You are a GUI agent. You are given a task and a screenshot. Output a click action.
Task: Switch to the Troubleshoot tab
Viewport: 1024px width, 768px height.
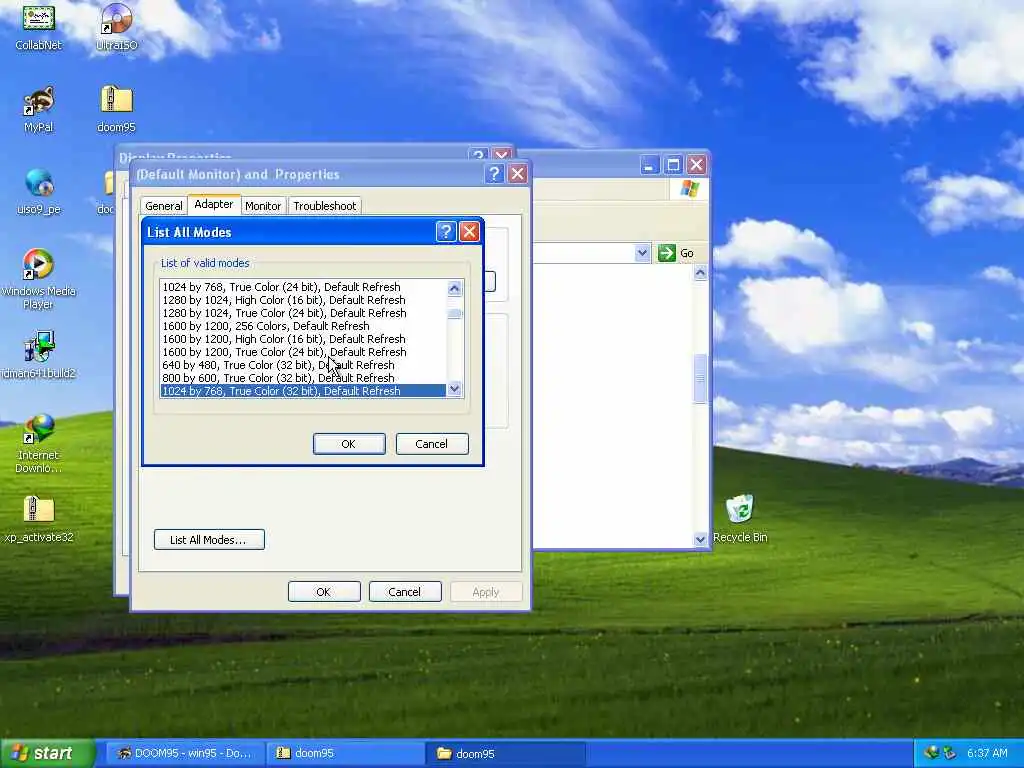325,206
